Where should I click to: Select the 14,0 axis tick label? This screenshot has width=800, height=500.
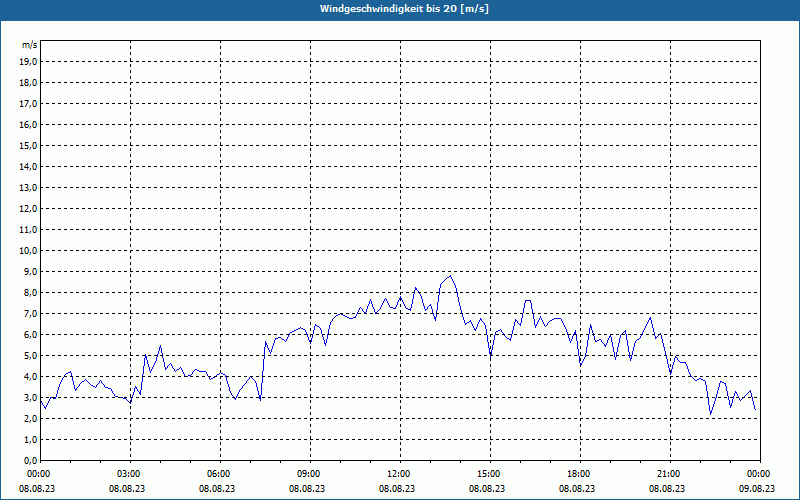(28, 166)
